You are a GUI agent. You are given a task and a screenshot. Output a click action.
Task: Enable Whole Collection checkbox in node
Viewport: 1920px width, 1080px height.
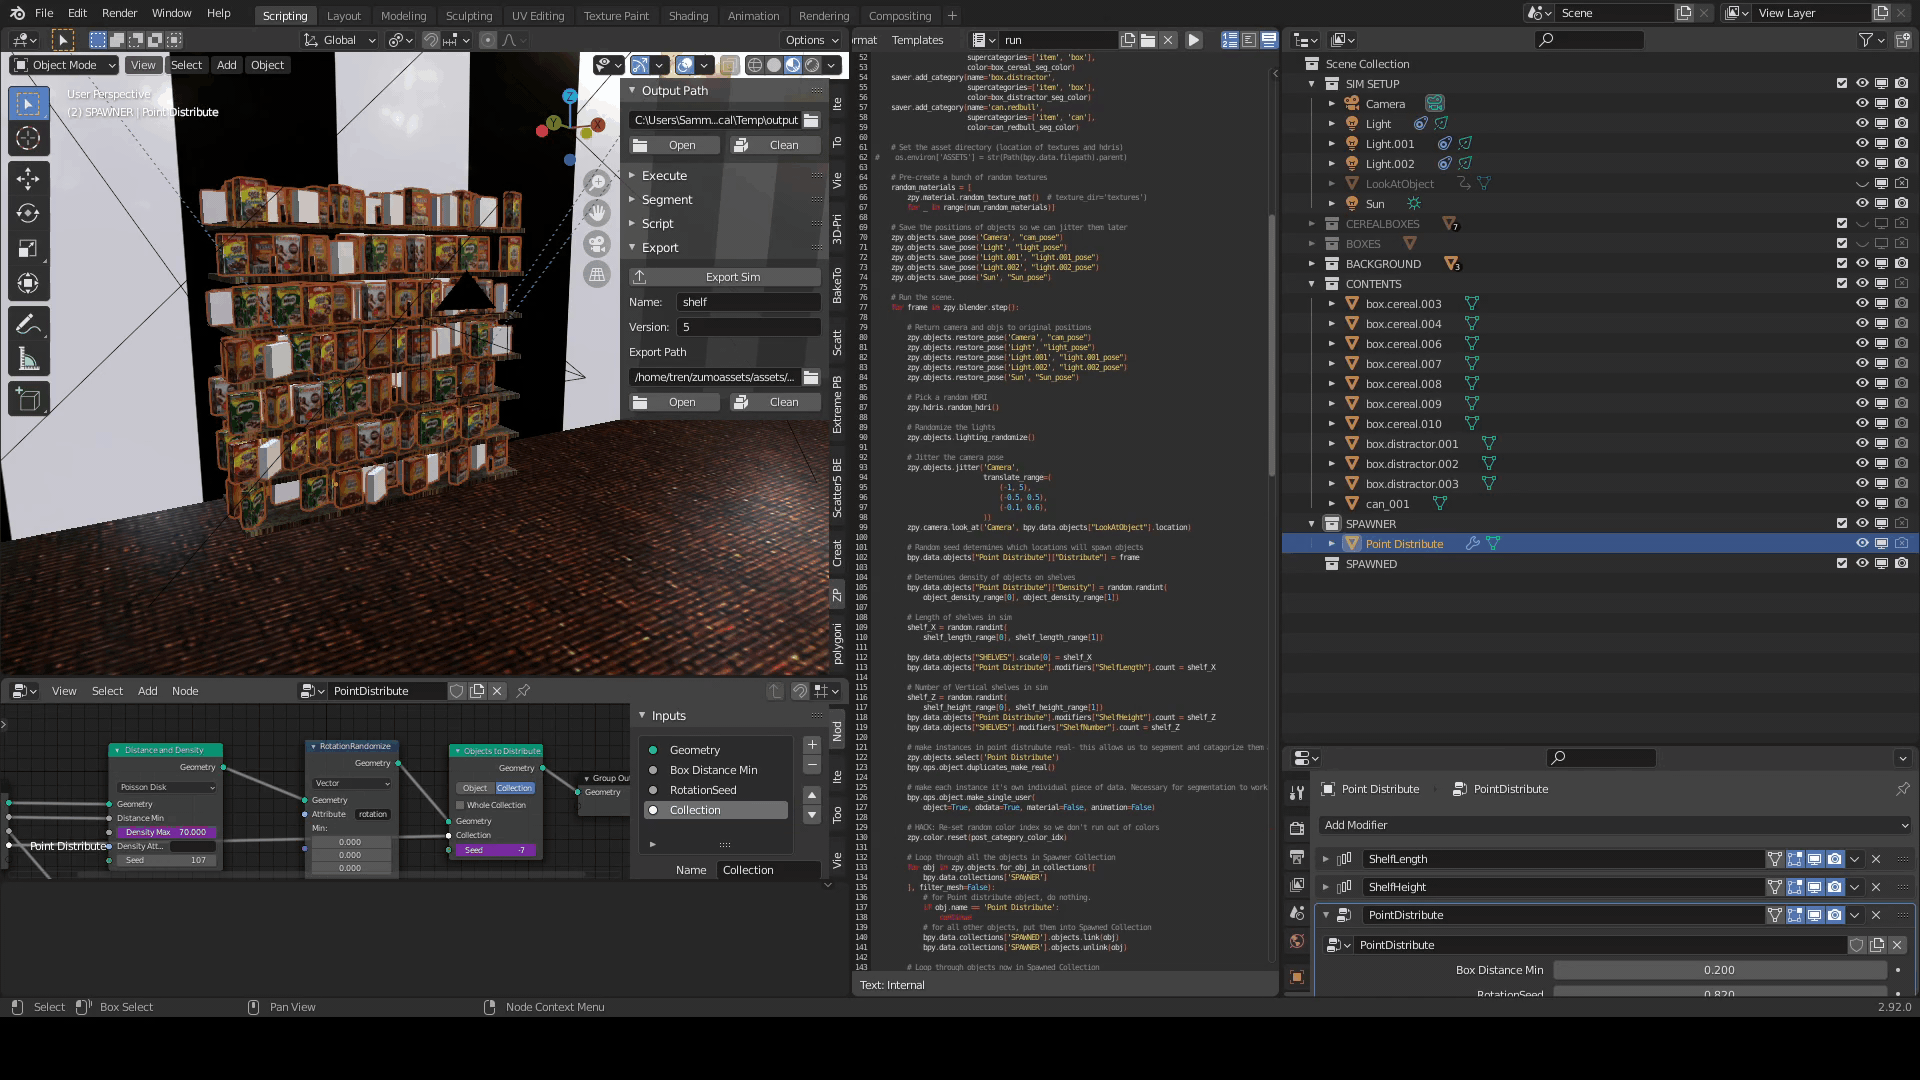(460, 805)
